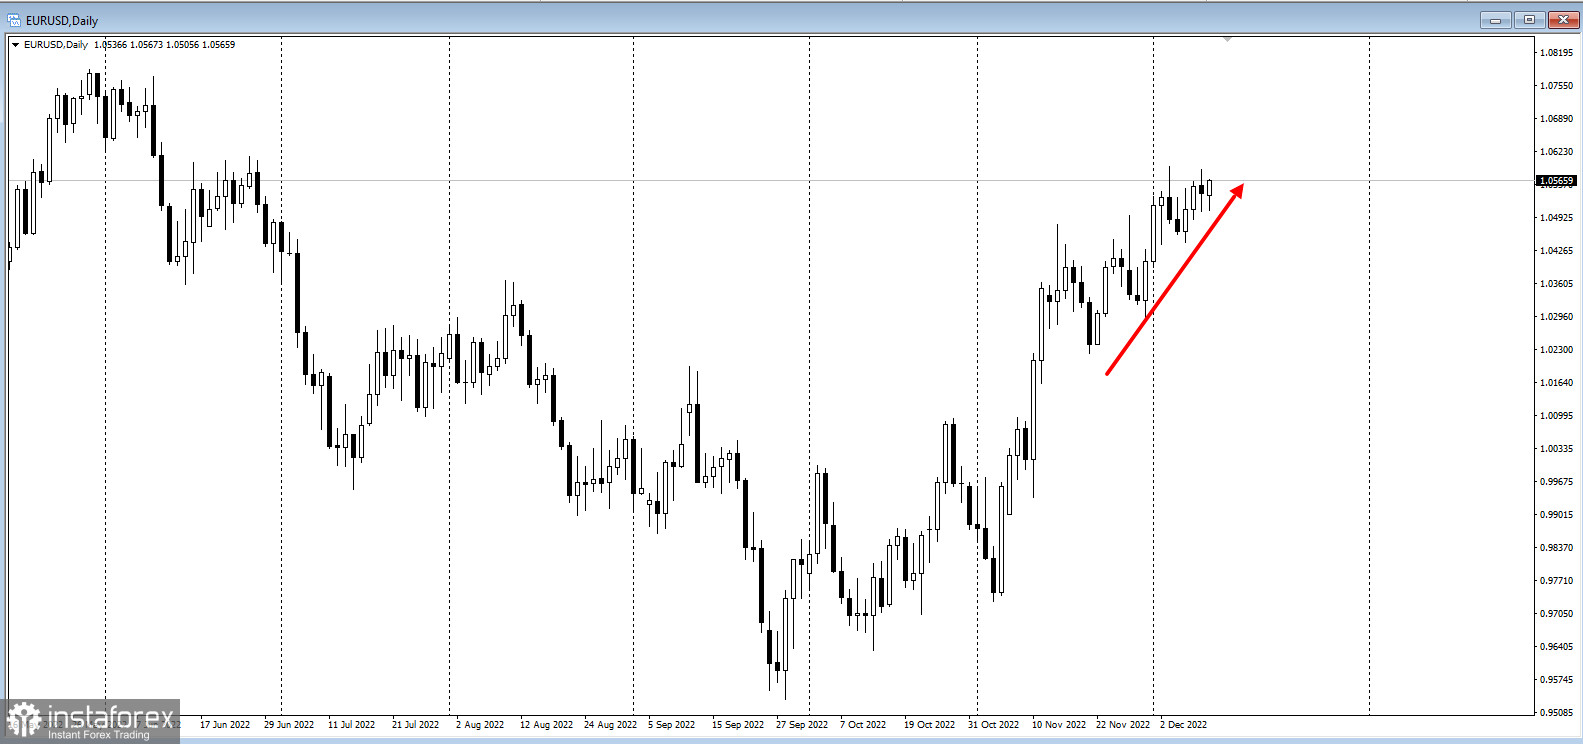Click the 0.97710 price scale label

(x=1556, y=581)
